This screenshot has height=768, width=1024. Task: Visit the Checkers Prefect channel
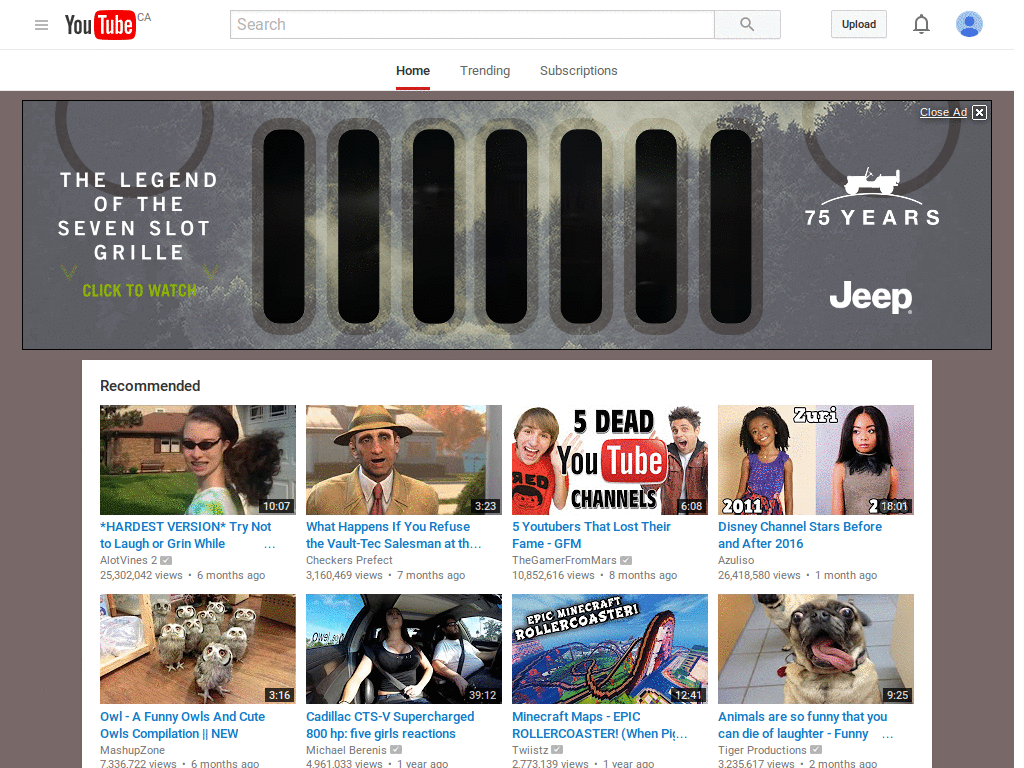[349, 560]
